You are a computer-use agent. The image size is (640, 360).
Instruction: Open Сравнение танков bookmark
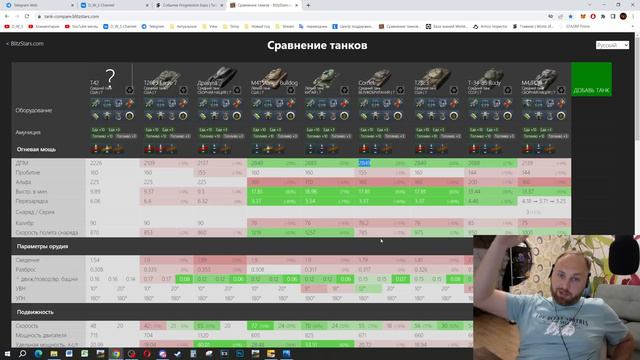pyautogui.click(x=399, y=26)
